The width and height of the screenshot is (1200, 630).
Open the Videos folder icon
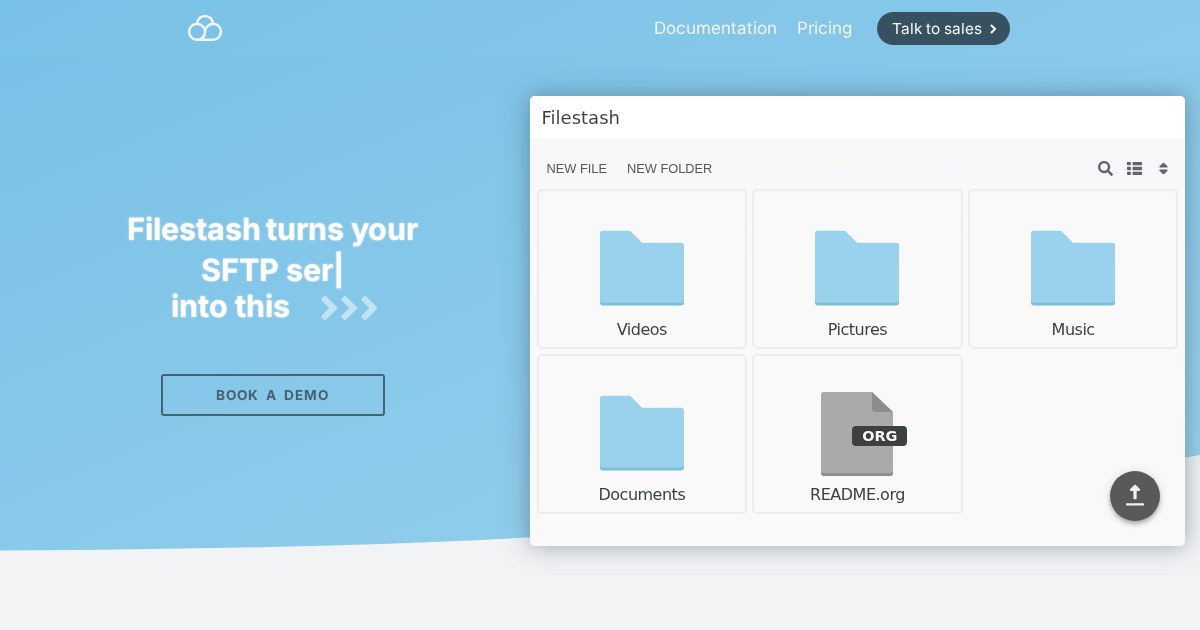[x=642, y=268]
